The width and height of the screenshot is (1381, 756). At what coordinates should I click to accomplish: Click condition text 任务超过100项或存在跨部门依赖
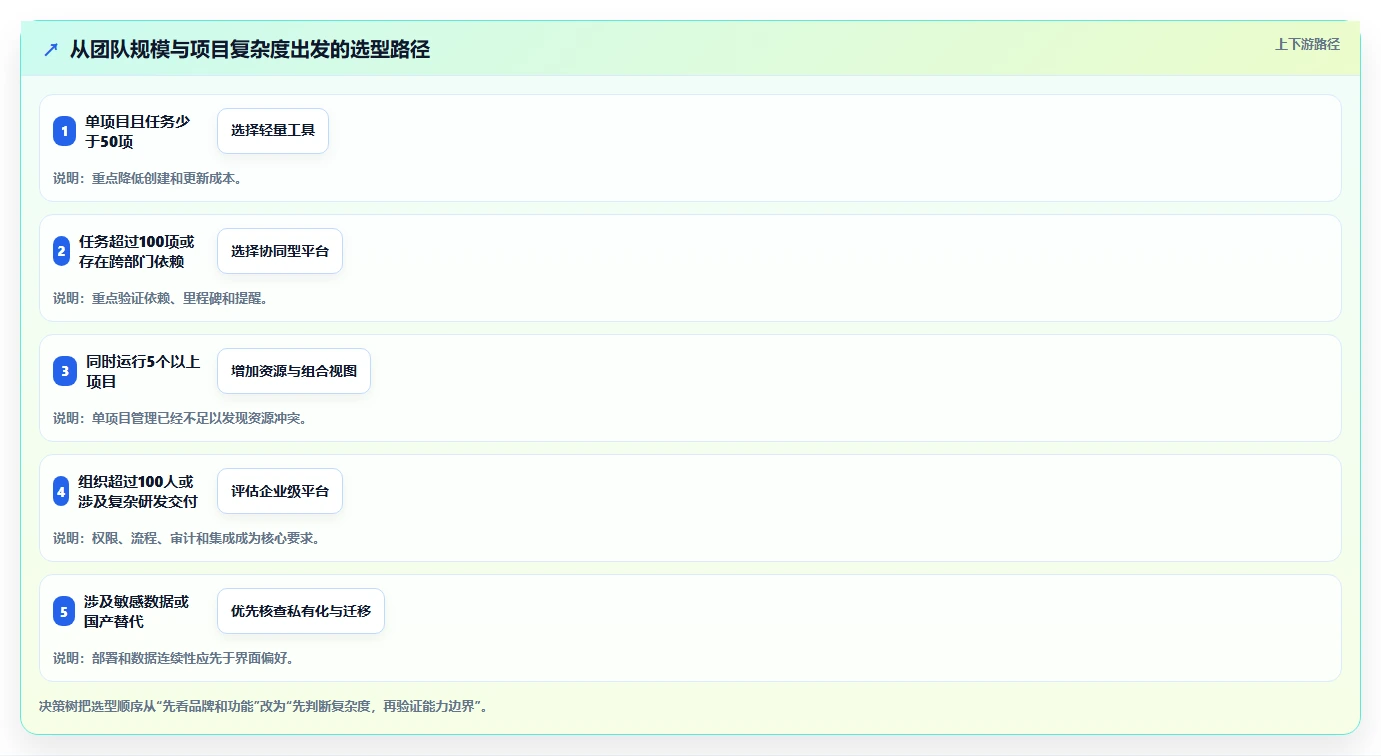(137, 251)
